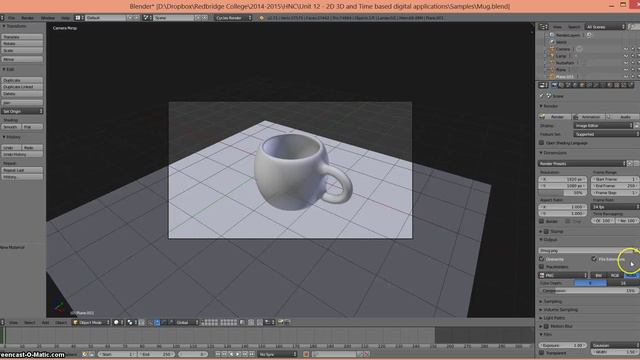
Task: Adjust the Compression 15% slider
Action: [x=589, y=291]
